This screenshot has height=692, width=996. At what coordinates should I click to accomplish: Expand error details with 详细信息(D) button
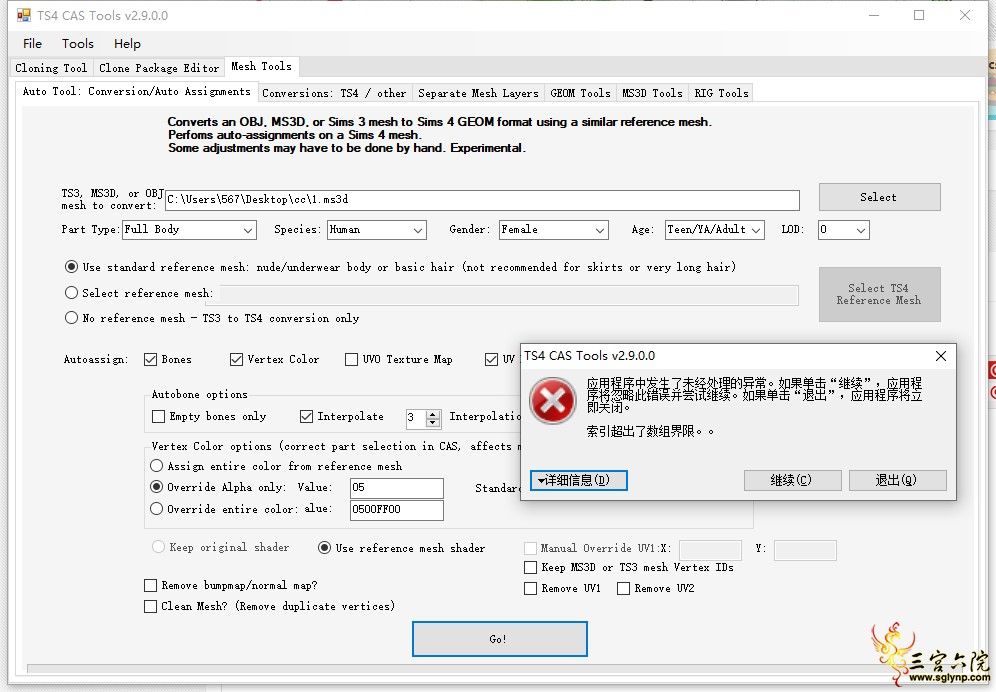[579, 480]
